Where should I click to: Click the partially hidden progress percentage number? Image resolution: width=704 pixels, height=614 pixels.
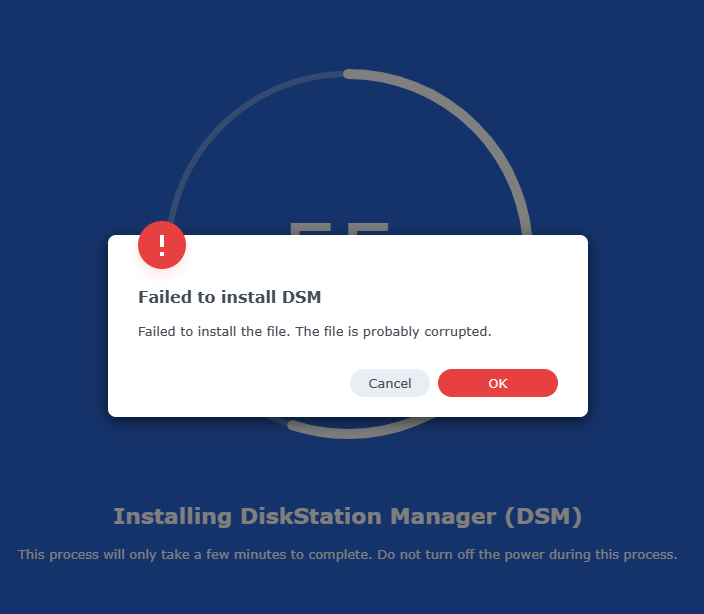(339, 228)
